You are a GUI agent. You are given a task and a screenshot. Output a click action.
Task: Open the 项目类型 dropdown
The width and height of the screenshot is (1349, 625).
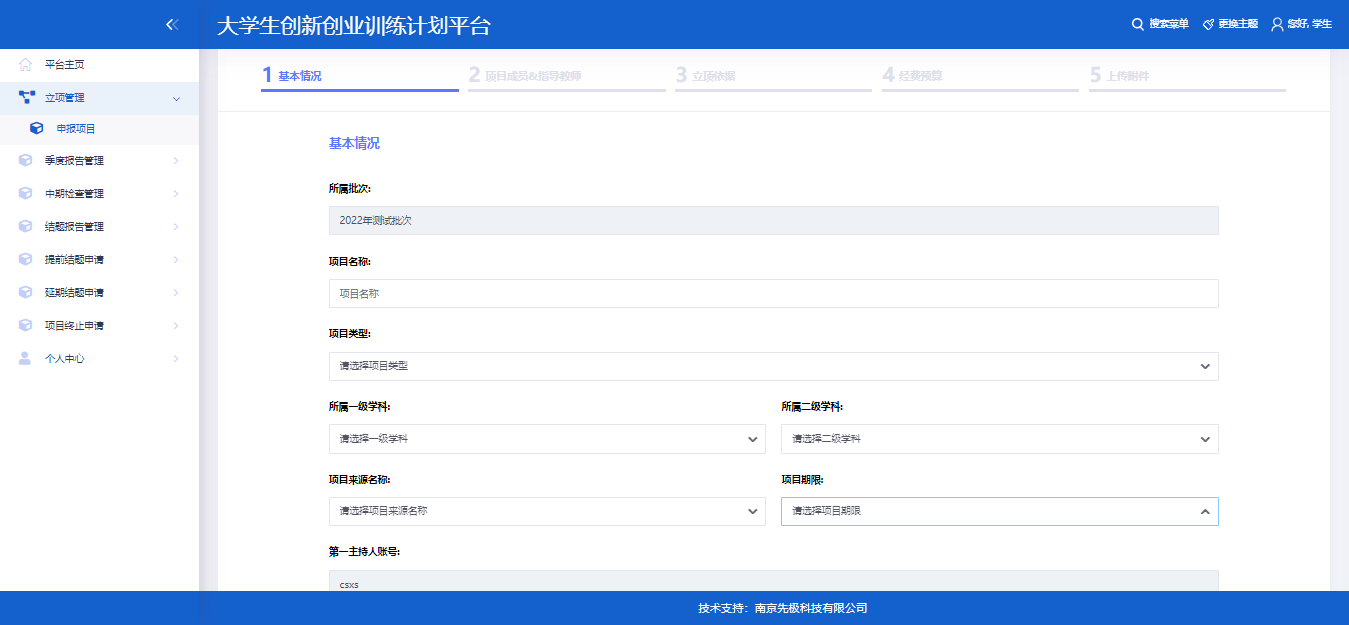773,366
